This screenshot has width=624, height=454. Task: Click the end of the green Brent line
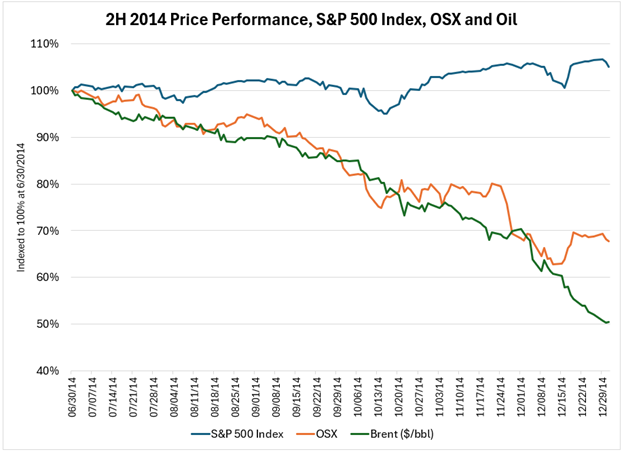(610, 322)
